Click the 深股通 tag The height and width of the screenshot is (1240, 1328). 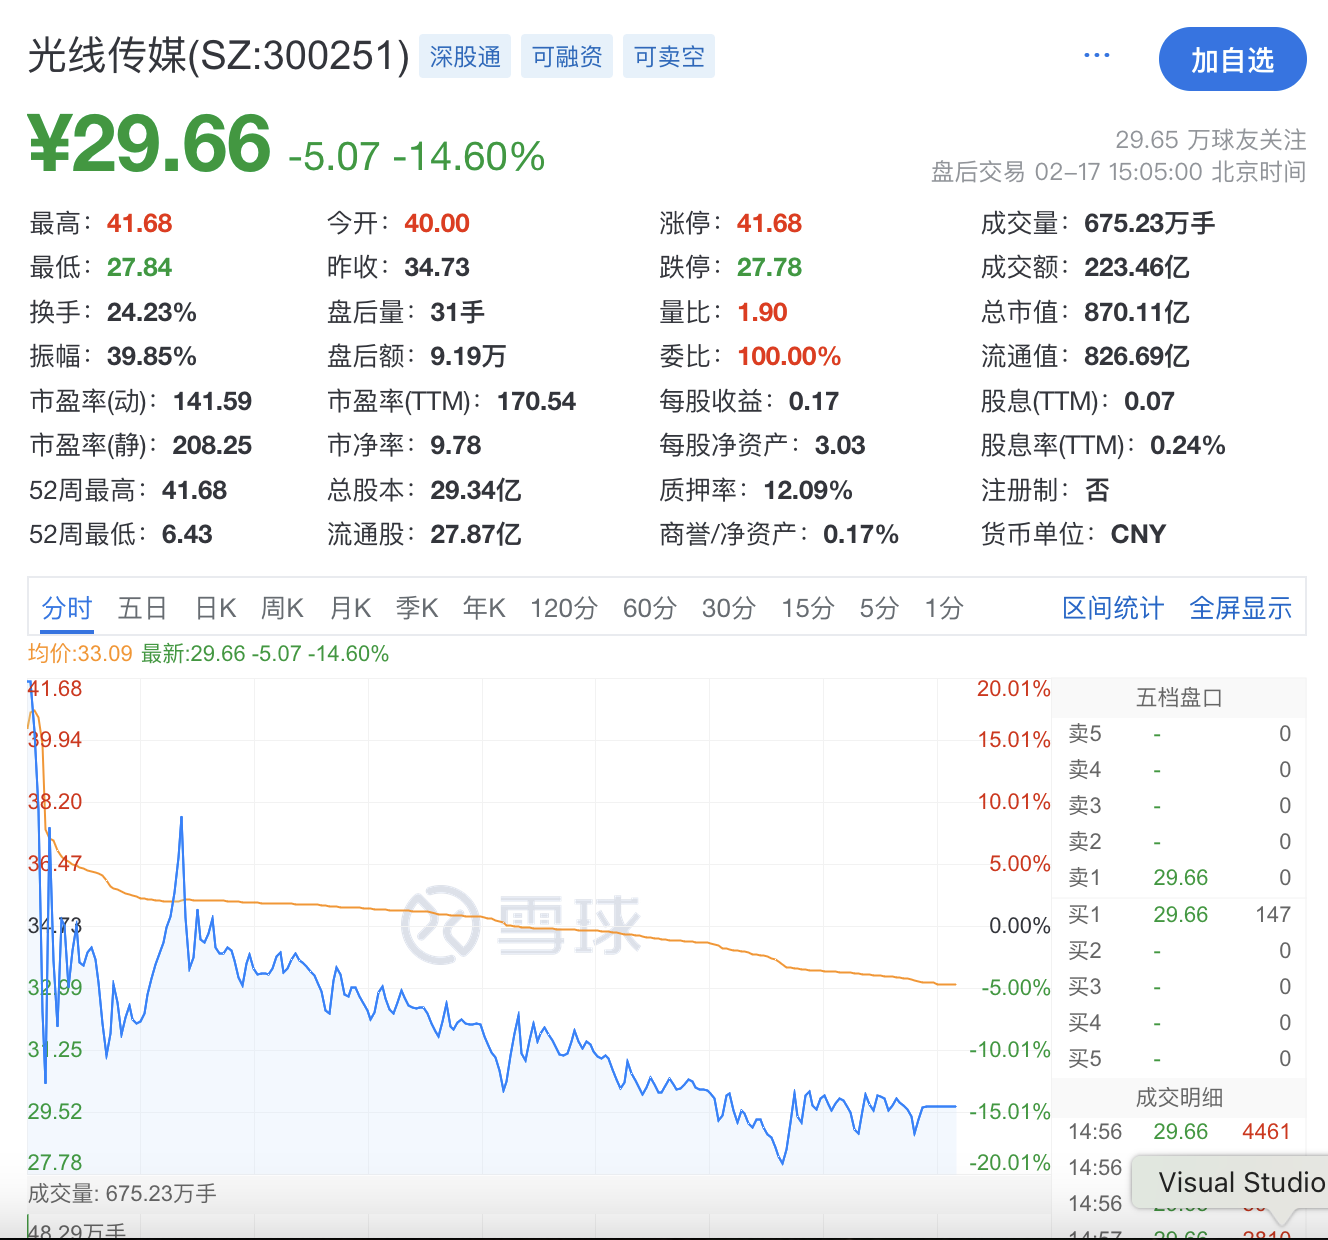465,56
